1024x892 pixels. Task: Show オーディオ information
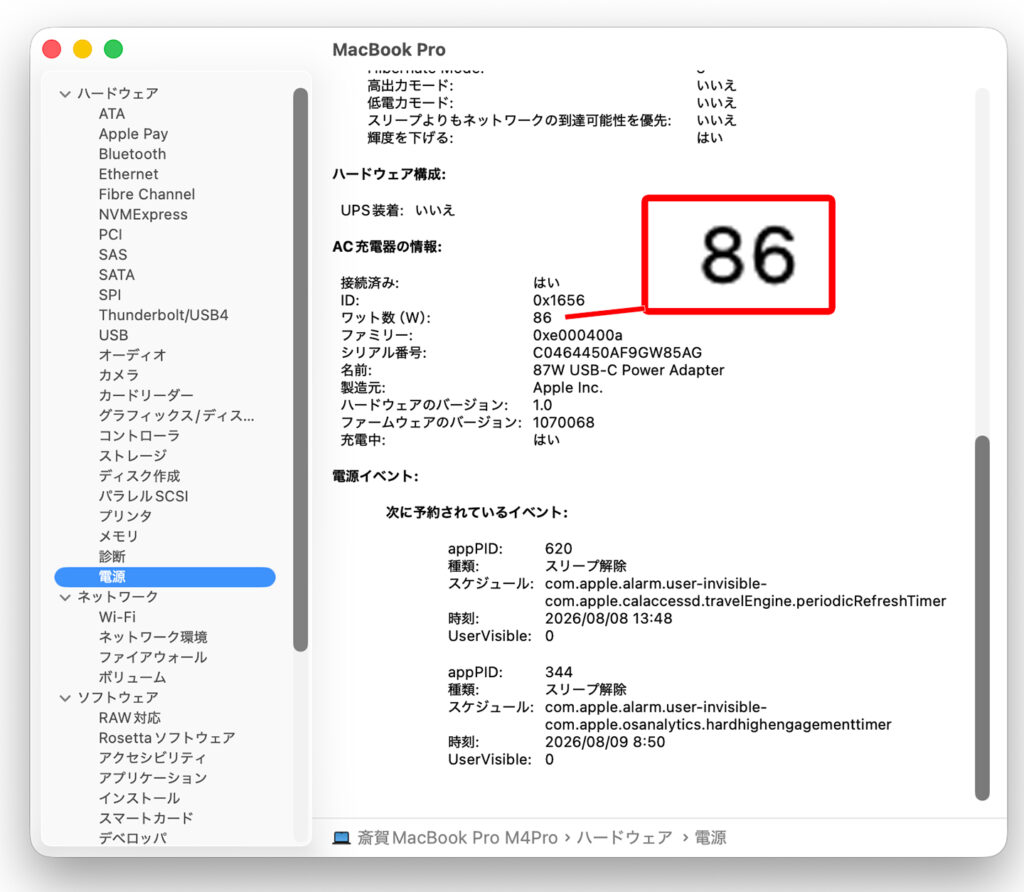[x=133, y=355]
